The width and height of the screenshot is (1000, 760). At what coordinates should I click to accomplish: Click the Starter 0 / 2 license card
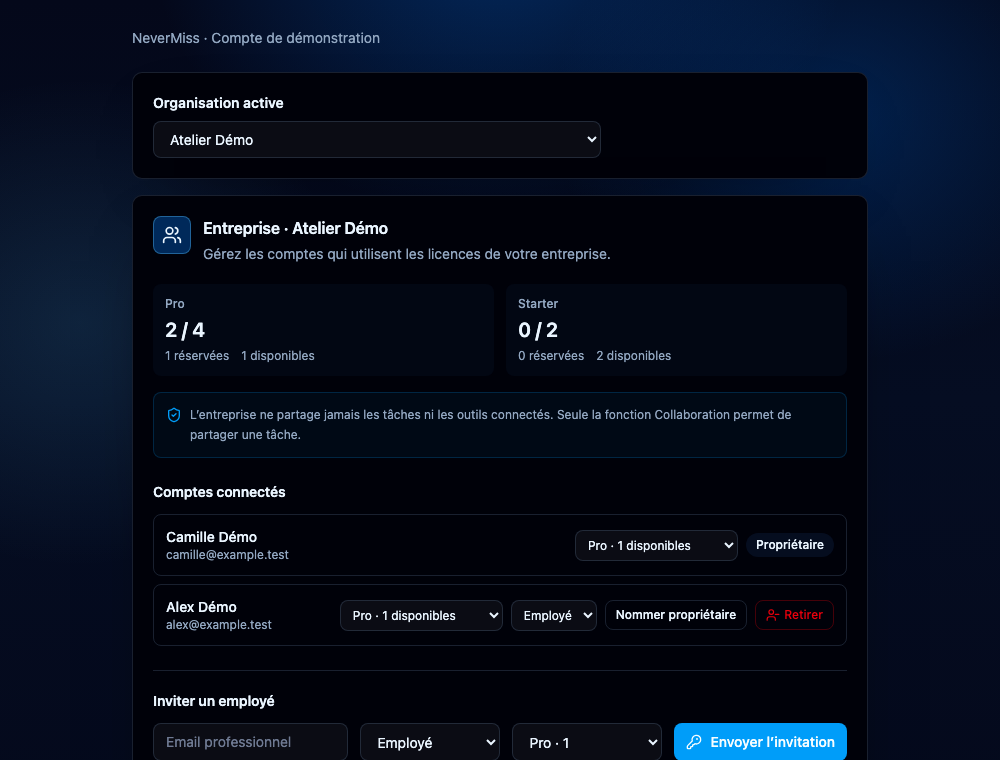676,330
